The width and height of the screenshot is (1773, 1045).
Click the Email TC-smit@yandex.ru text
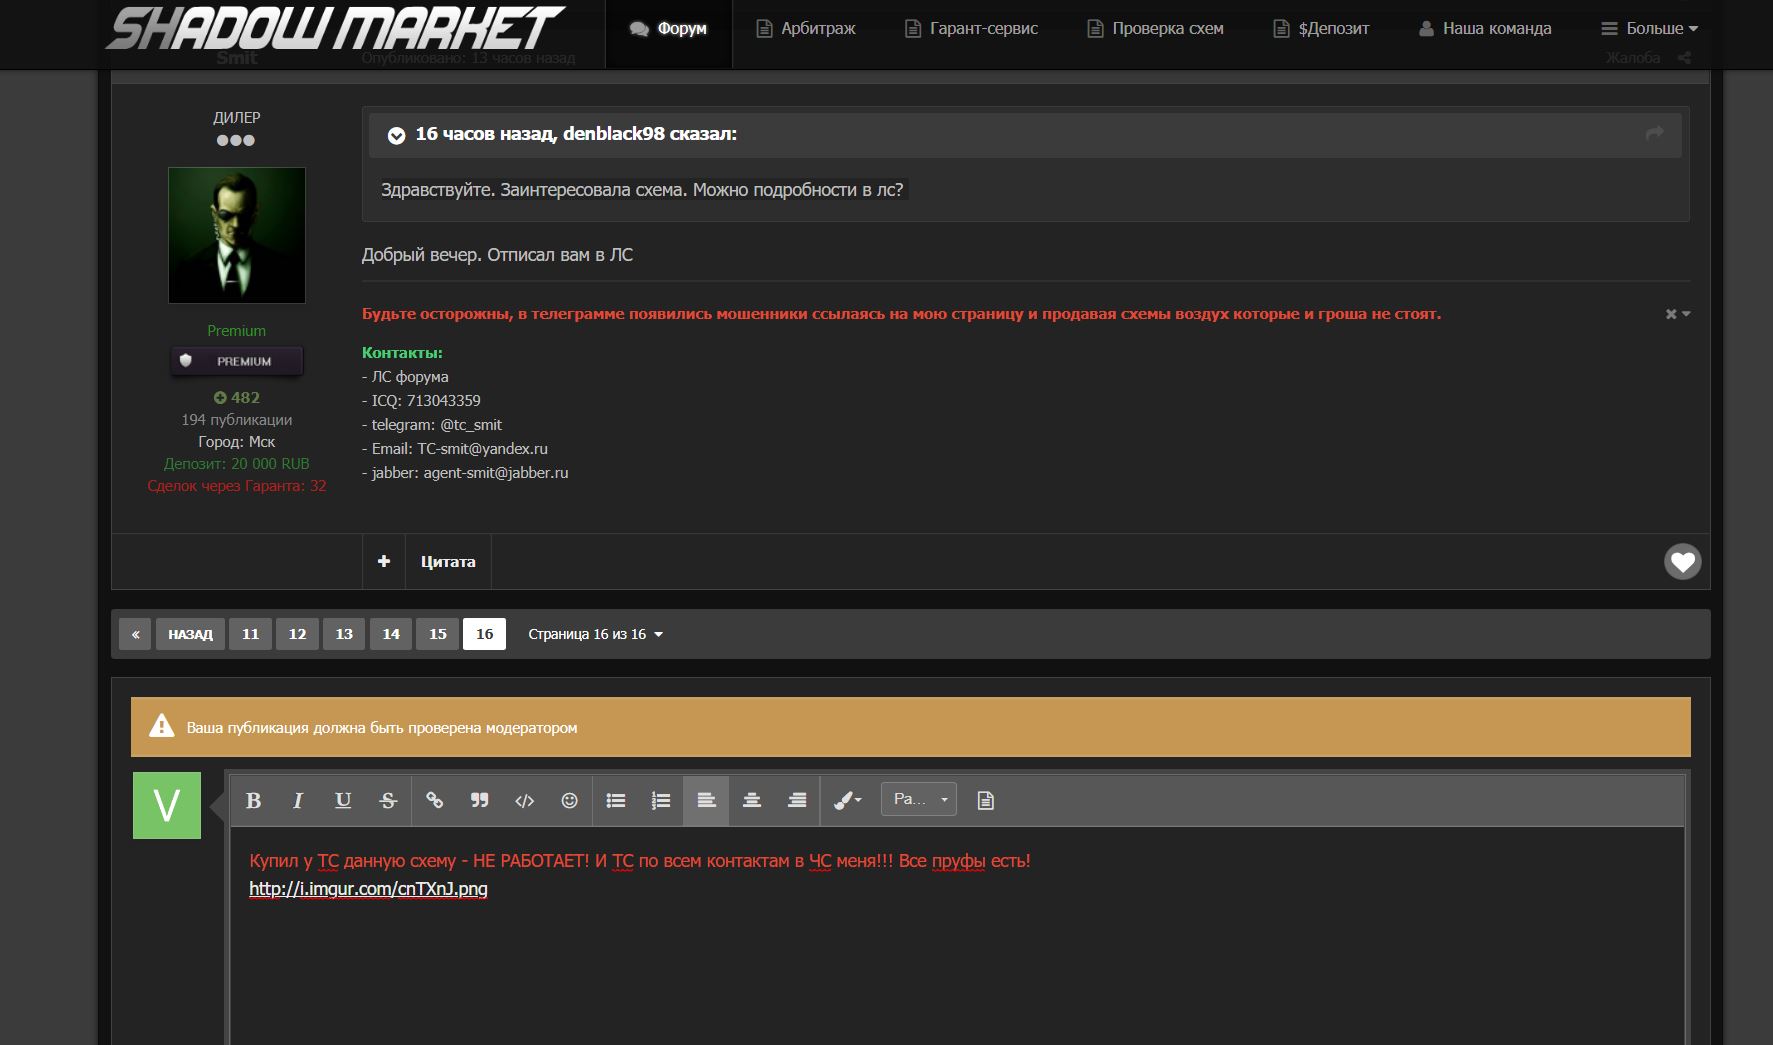tap(455, 449)
